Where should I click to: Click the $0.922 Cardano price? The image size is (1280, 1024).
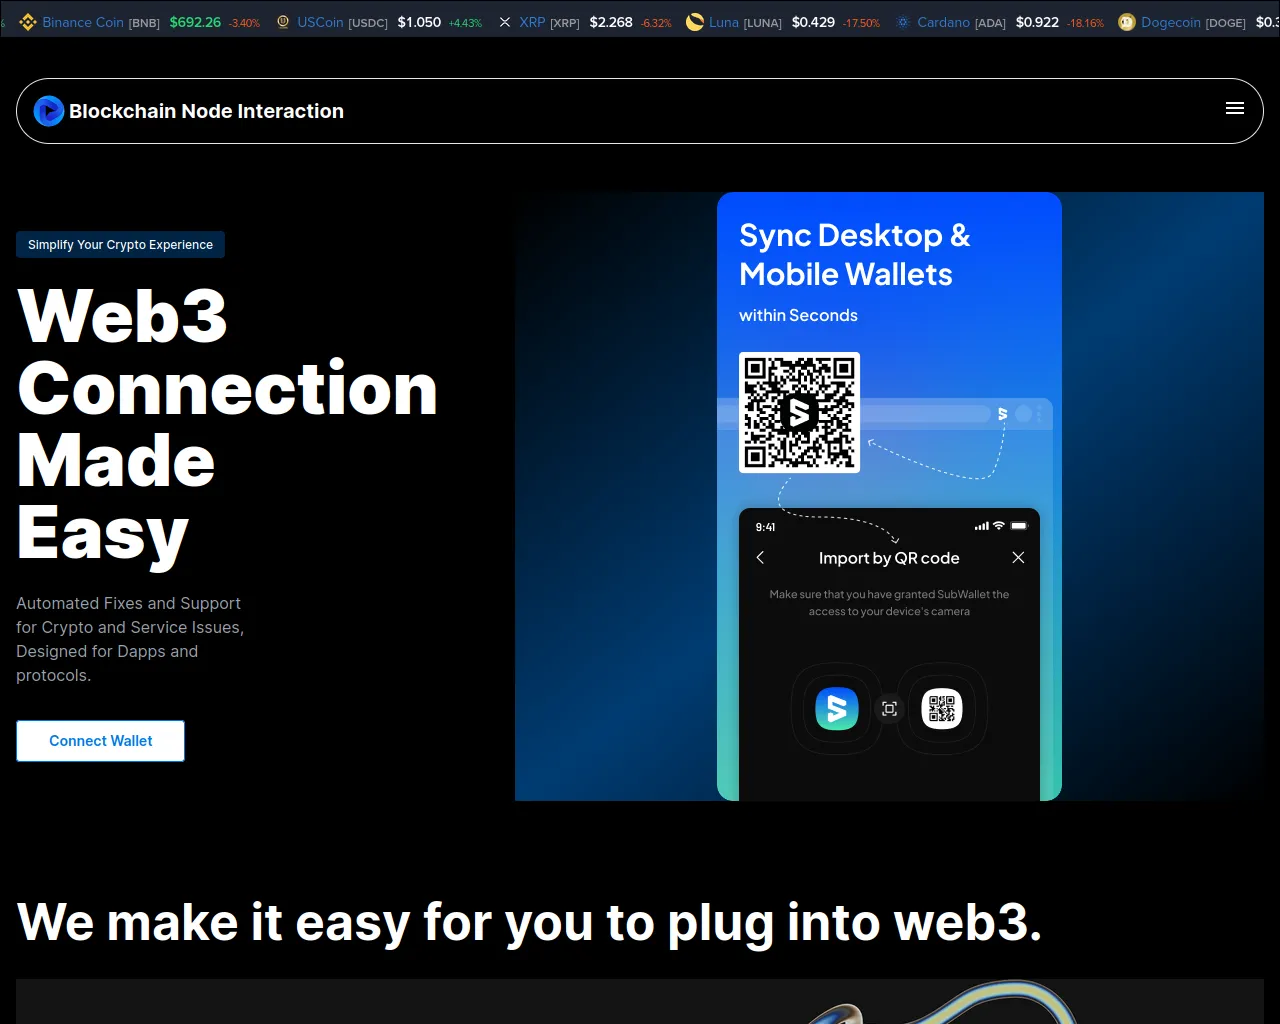tap(1037, 22)
